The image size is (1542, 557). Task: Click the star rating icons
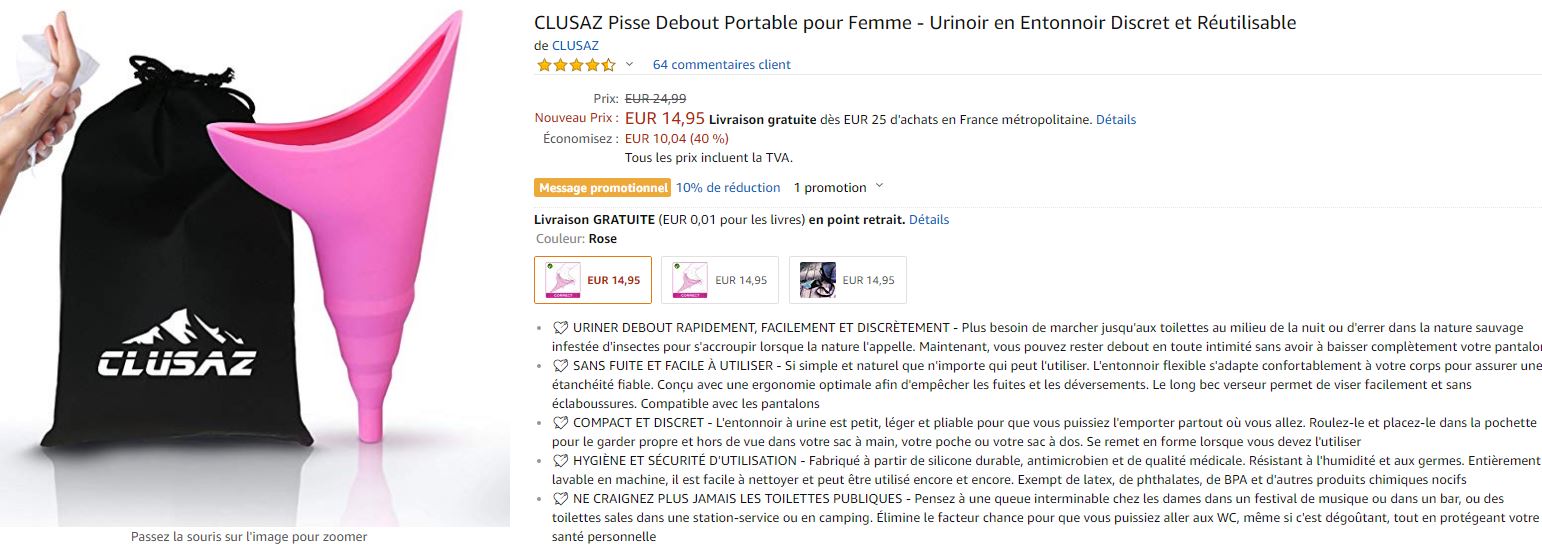575,65
